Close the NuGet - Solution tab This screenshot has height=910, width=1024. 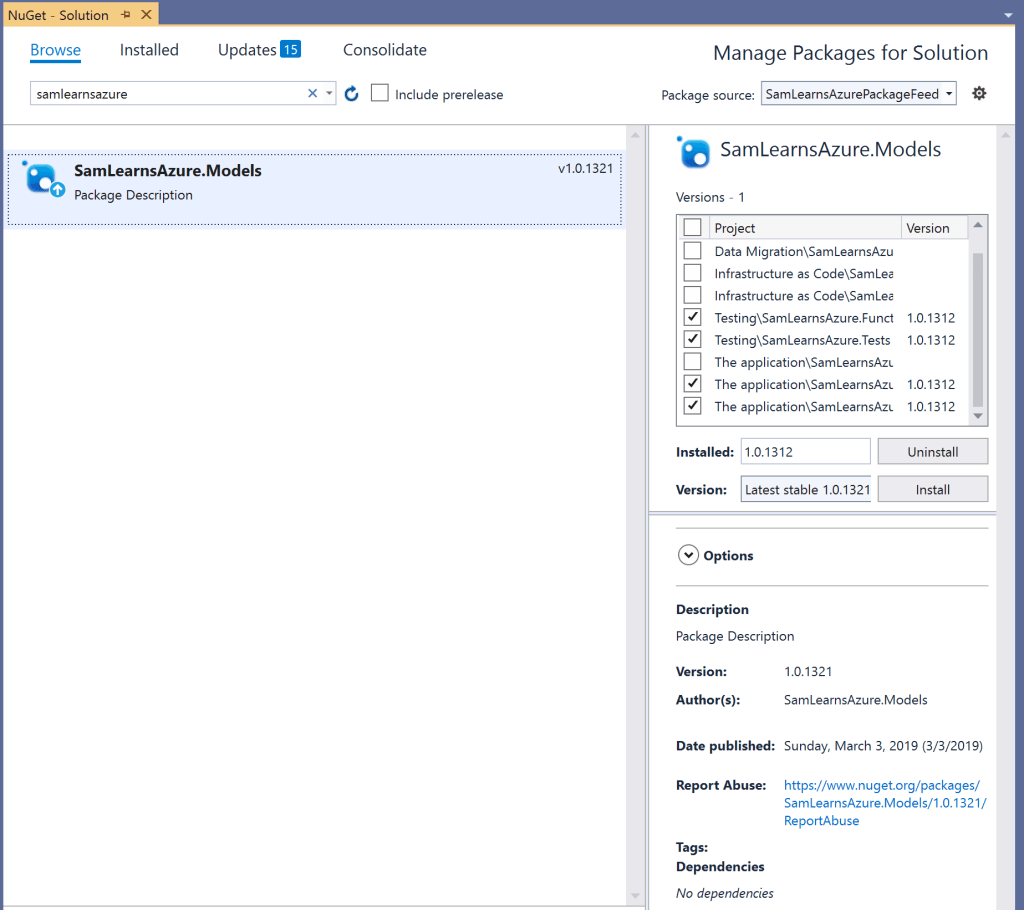tap(145, 15)
